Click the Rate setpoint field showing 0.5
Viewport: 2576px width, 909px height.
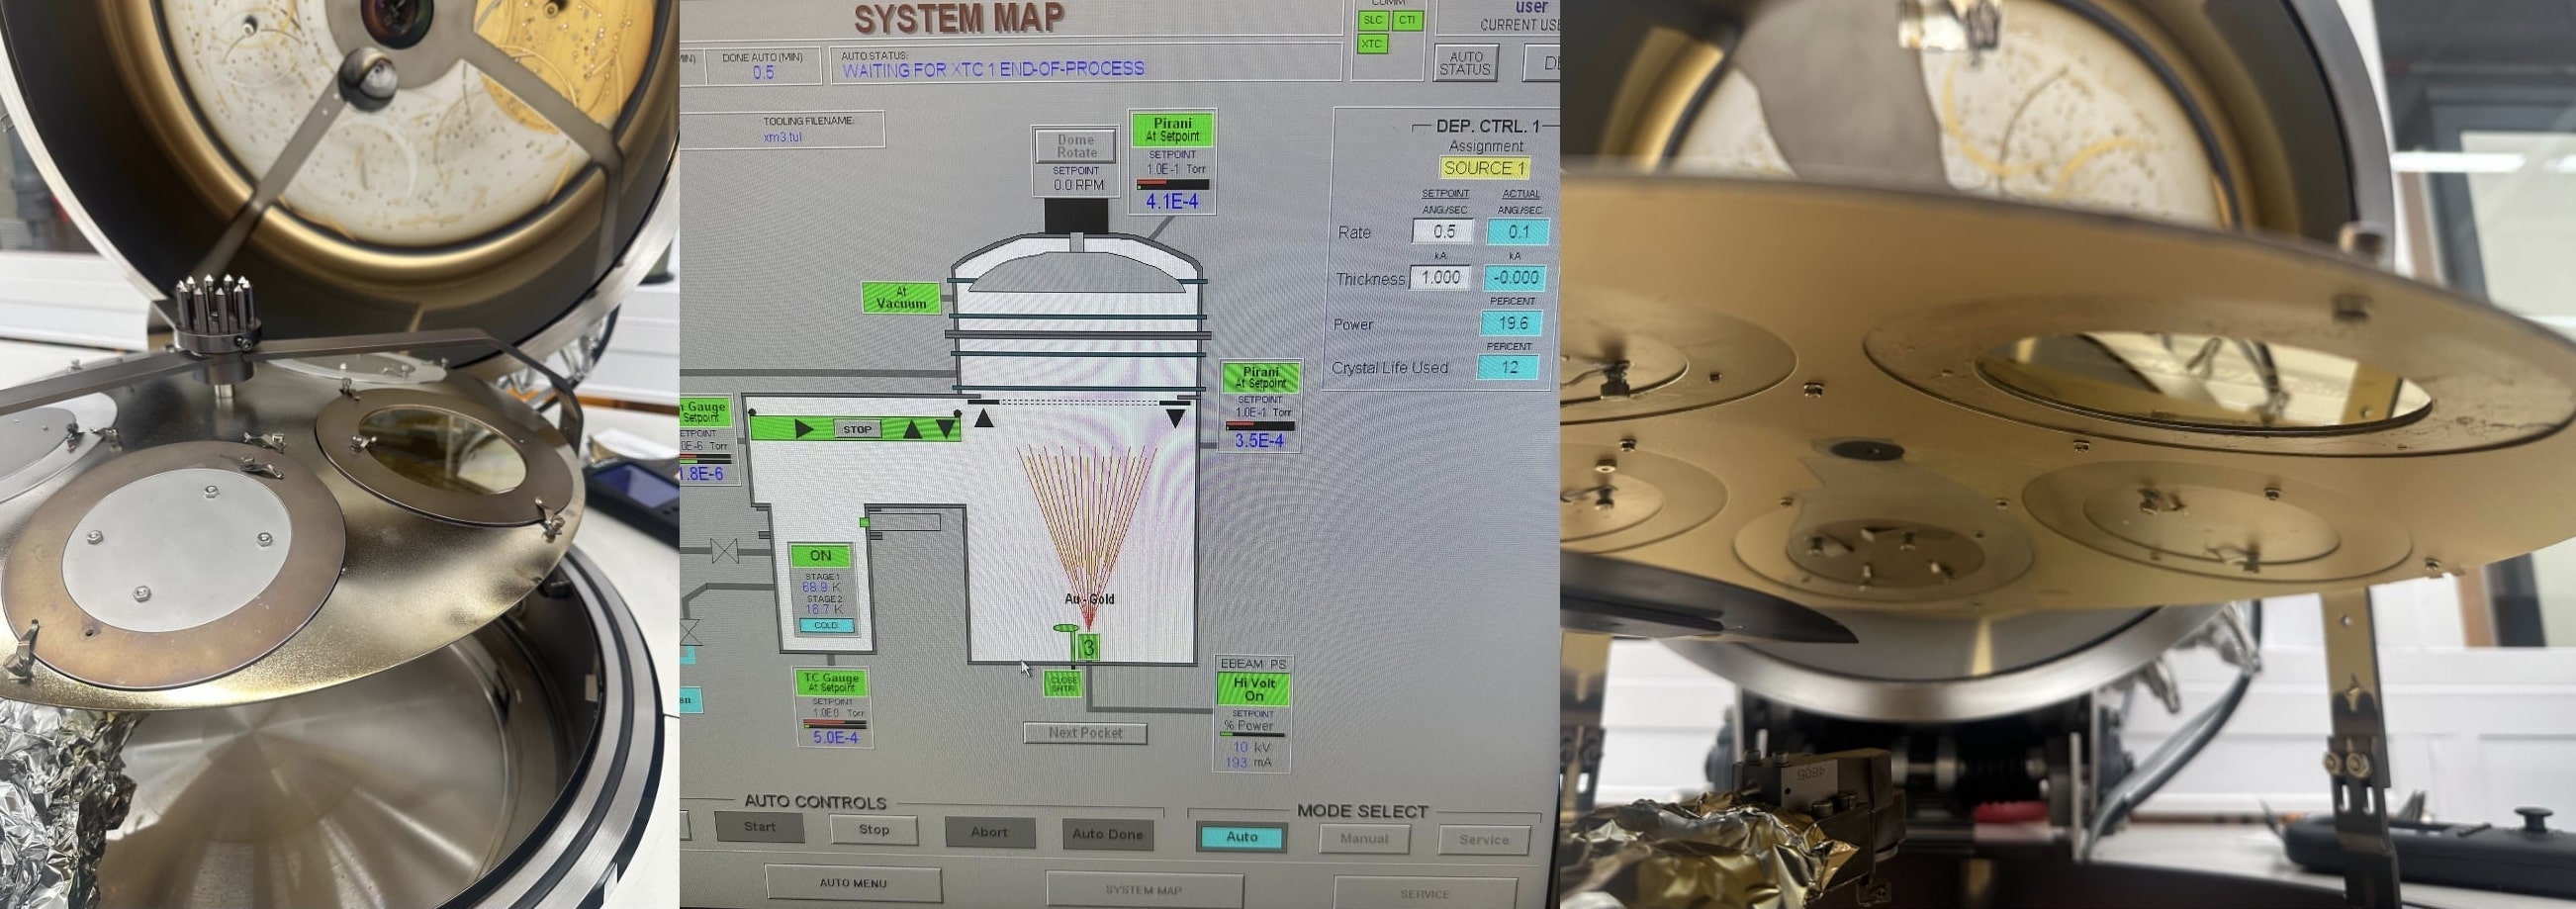1443,231
